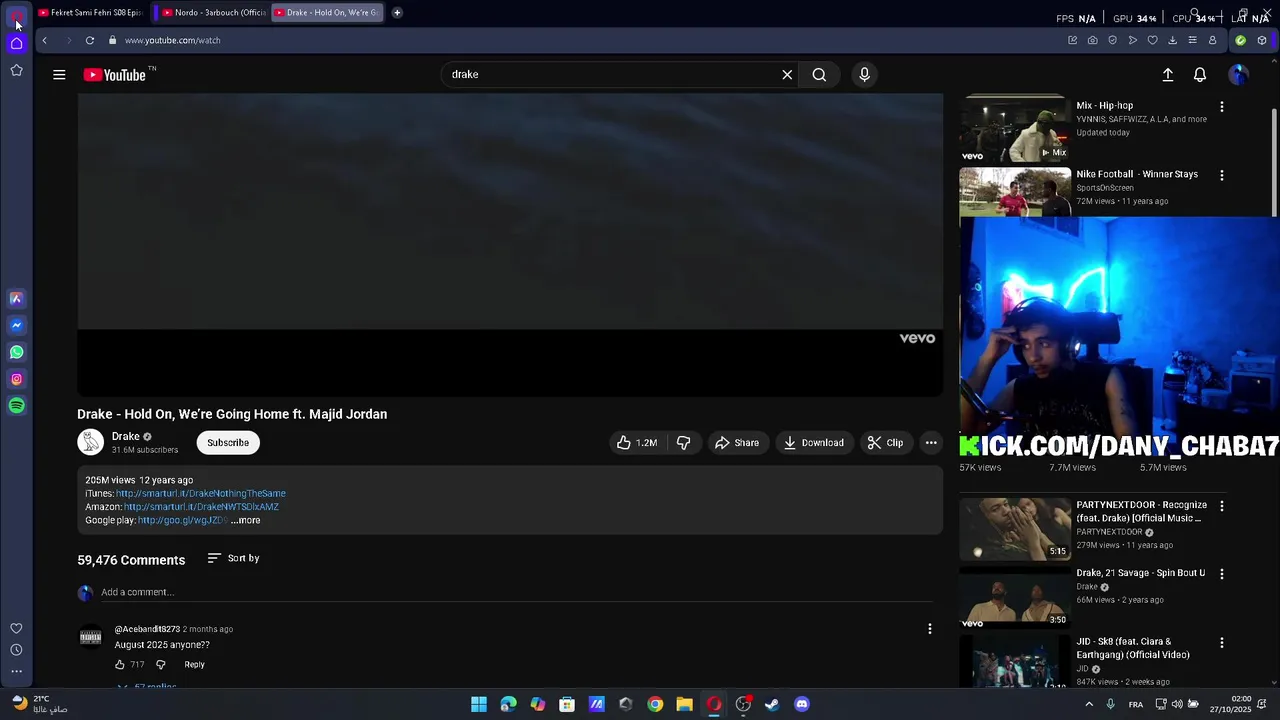Viewport: 1280px width, 720px height.
Task: Open Steam from the taskbar
Action: (x=772, y=705)
